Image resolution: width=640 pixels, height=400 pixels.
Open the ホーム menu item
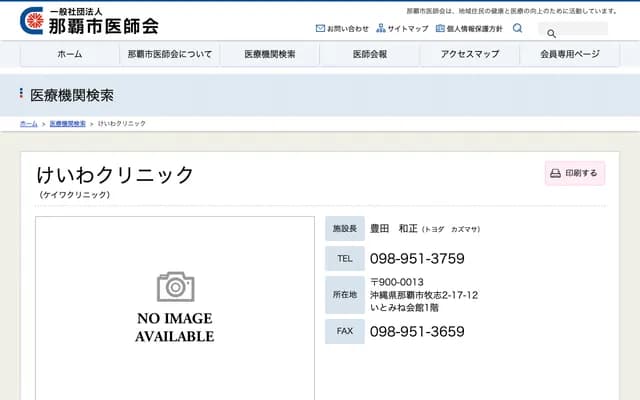point(69,54)
